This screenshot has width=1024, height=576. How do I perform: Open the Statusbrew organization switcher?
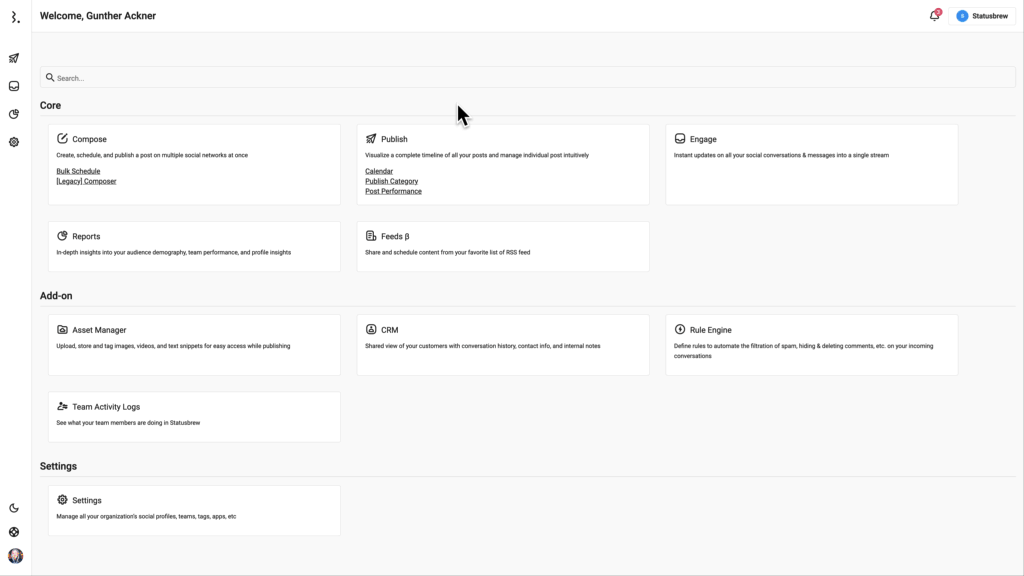[981, 16]
